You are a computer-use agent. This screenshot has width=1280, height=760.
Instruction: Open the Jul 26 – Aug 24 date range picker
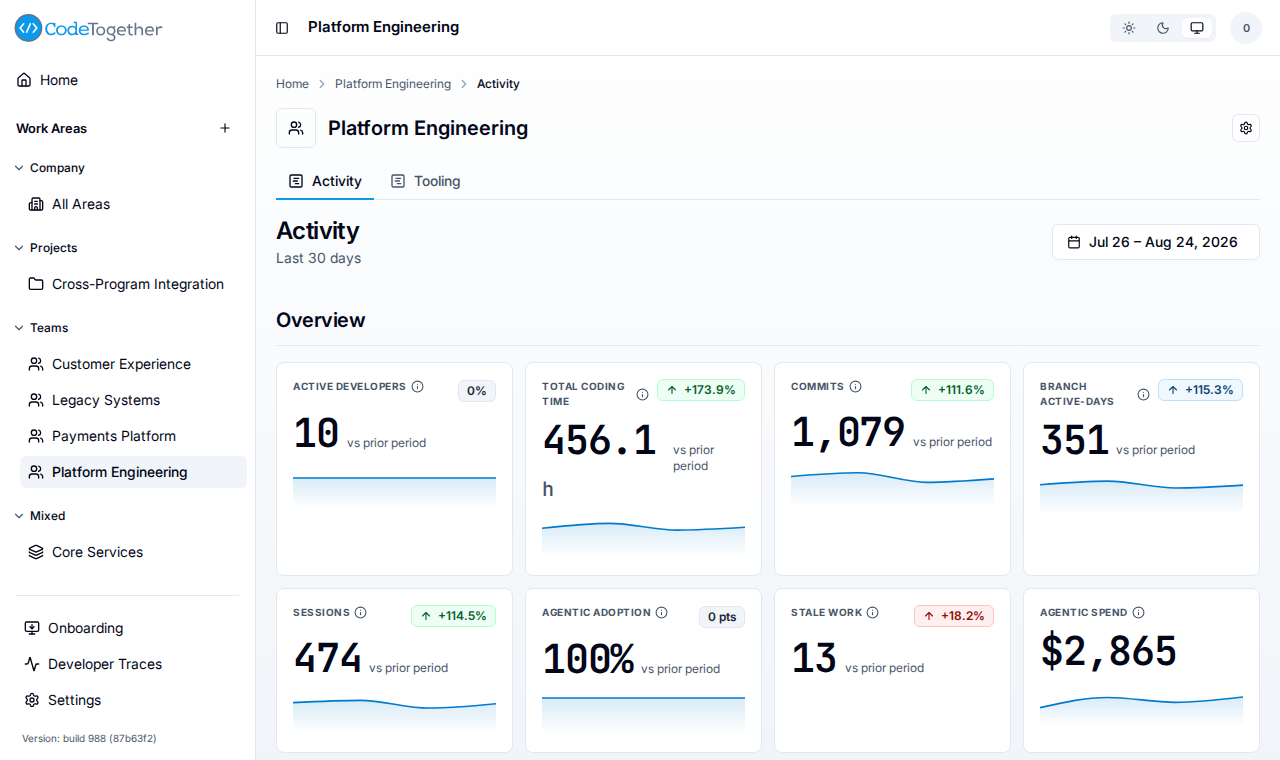(x=1155, y=242)
